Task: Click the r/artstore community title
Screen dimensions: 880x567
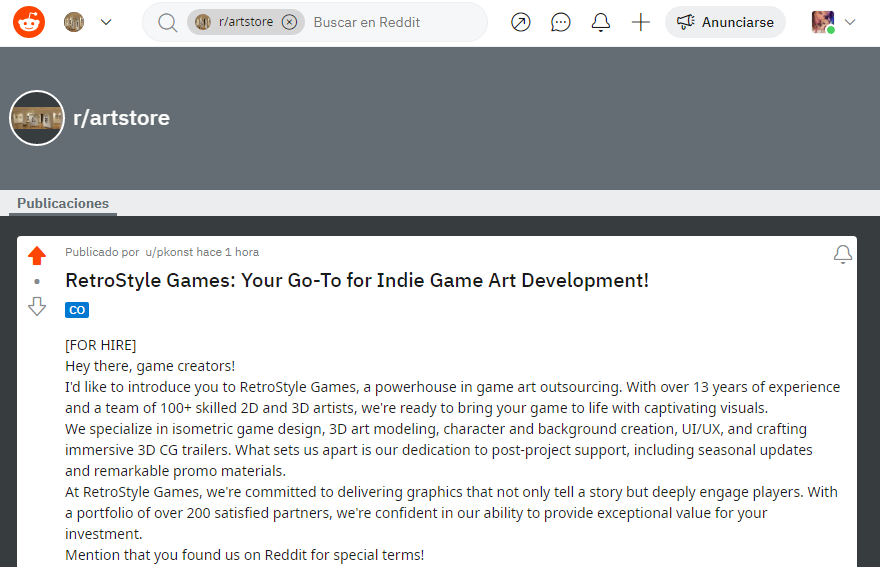Action: (x=121, y=118)
